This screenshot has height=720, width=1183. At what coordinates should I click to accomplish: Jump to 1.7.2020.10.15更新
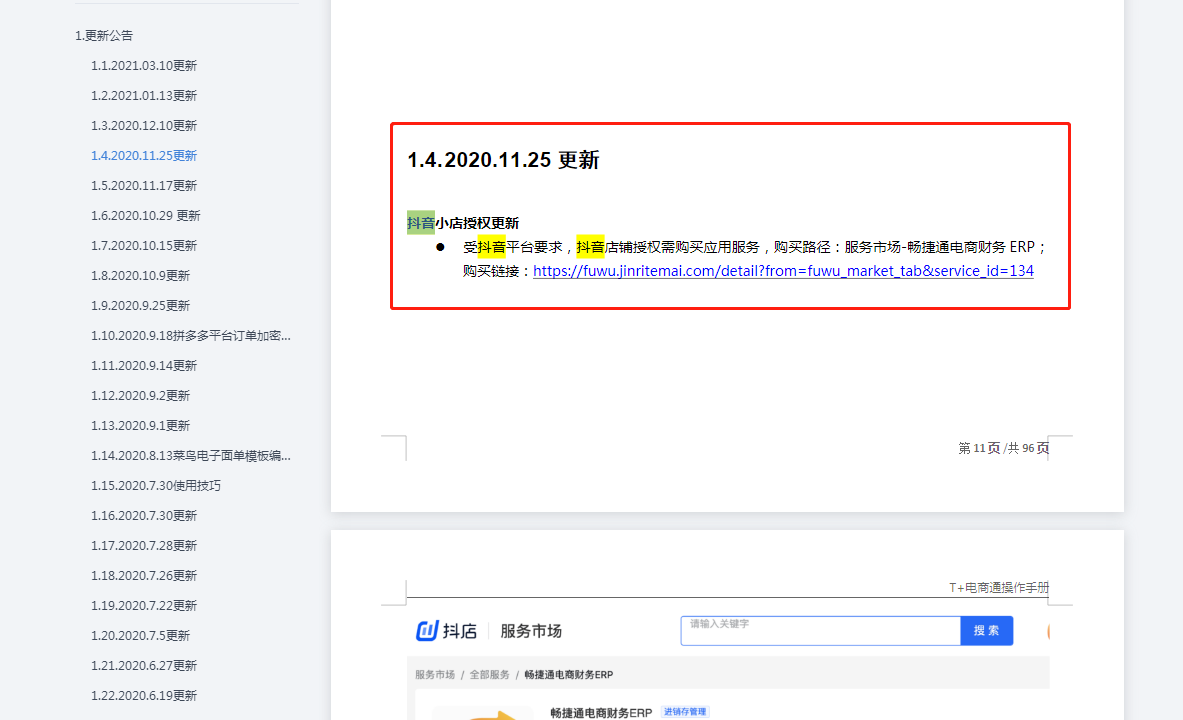point(144,245)
